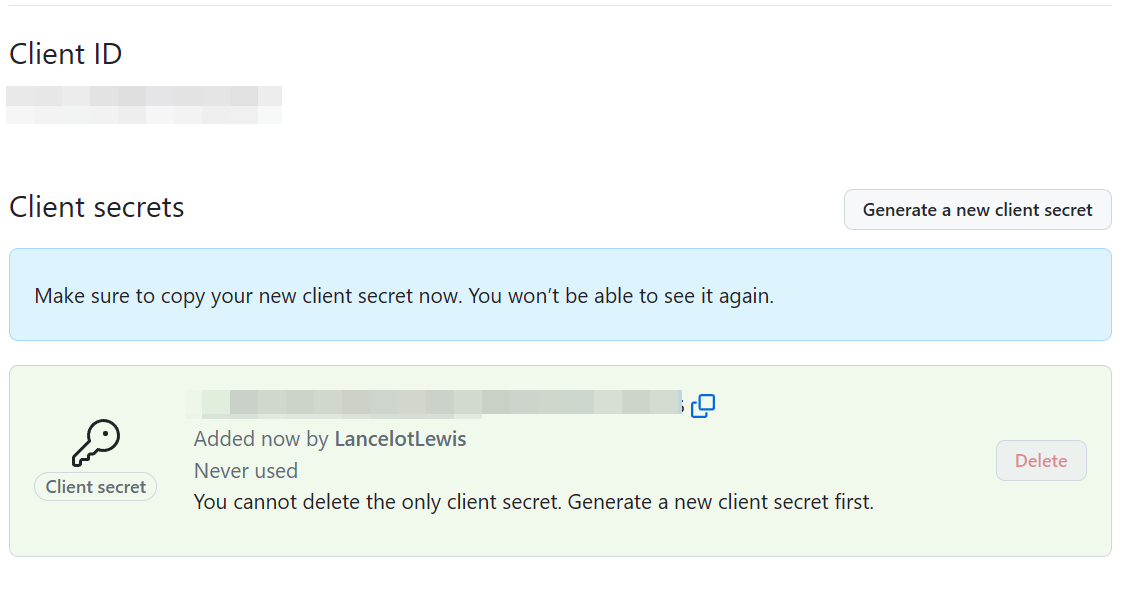1136x607 pixels.
Task: Open the LancelotLewis user profile link
Action: click(x=400, y=439)
